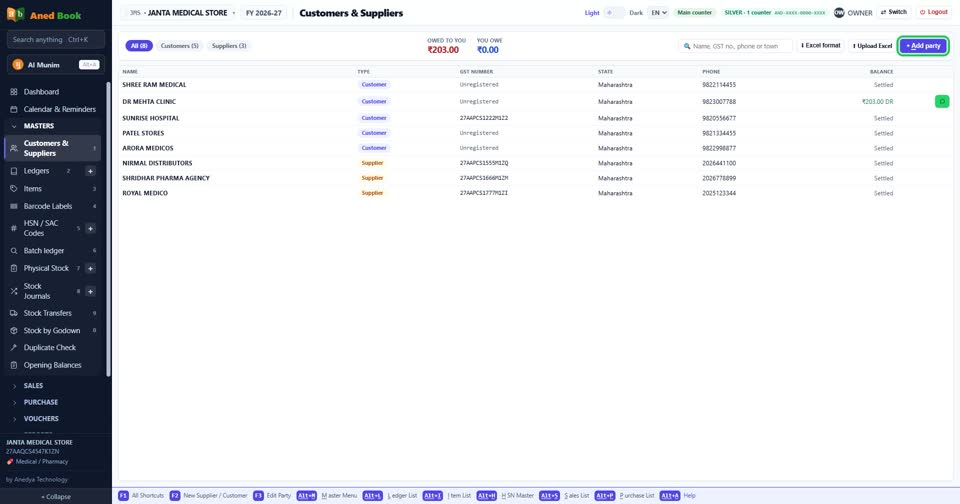Click the Search anything box
Image resolution: width=960 pixels, height=504 pixels.
point(56,40)
